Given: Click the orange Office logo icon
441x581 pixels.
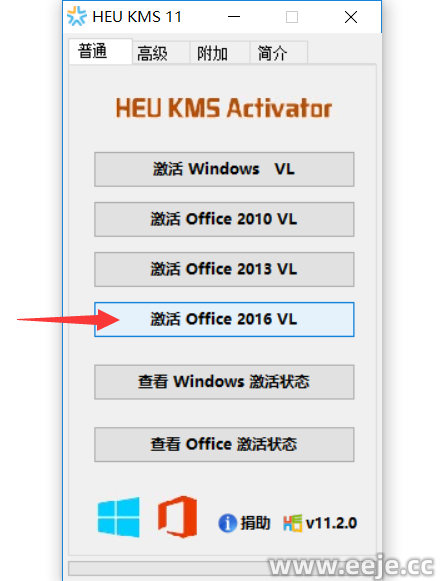Looking at the screenshot, I should (177, 517).
